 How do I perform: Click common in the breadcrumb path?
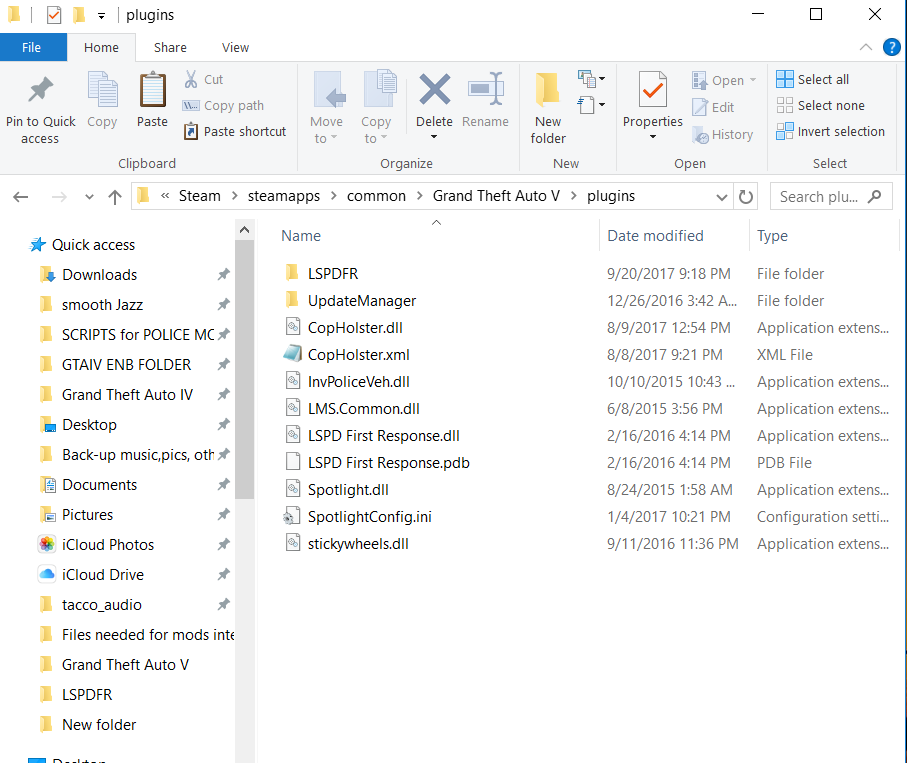[377, 196]
